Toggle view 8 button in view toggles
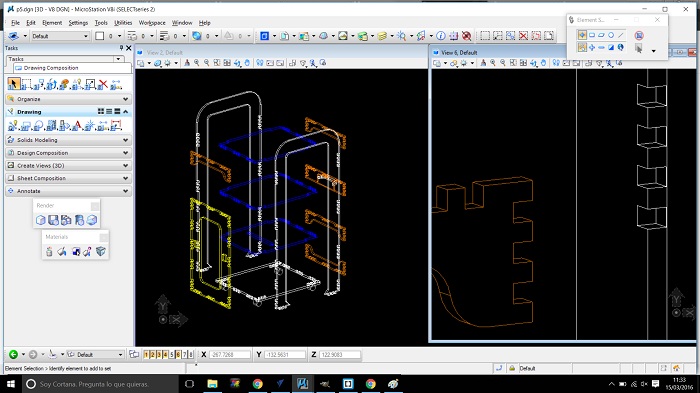The height and width of the screenshot is (393, 700). coord(191,355)
